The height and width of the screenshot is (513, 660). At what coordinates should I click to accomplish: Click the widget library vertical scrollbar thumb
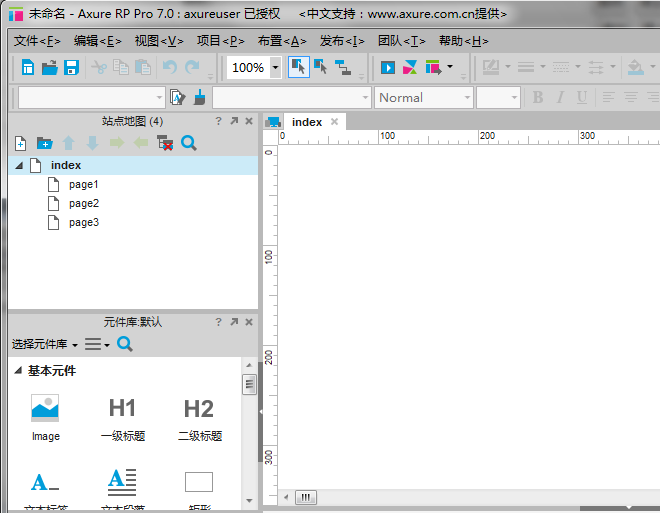(249, 385)
